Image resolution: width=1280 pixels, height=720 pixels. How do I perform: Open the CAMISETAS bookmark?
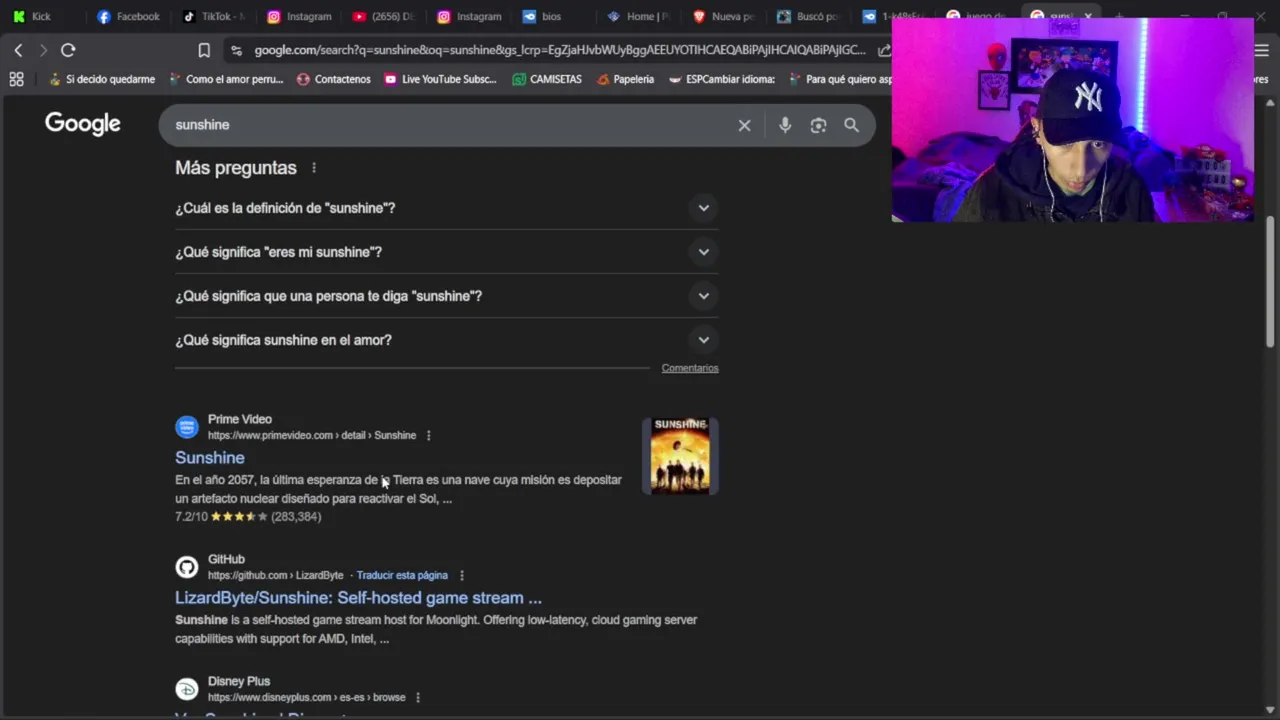(x=547, y=79)
